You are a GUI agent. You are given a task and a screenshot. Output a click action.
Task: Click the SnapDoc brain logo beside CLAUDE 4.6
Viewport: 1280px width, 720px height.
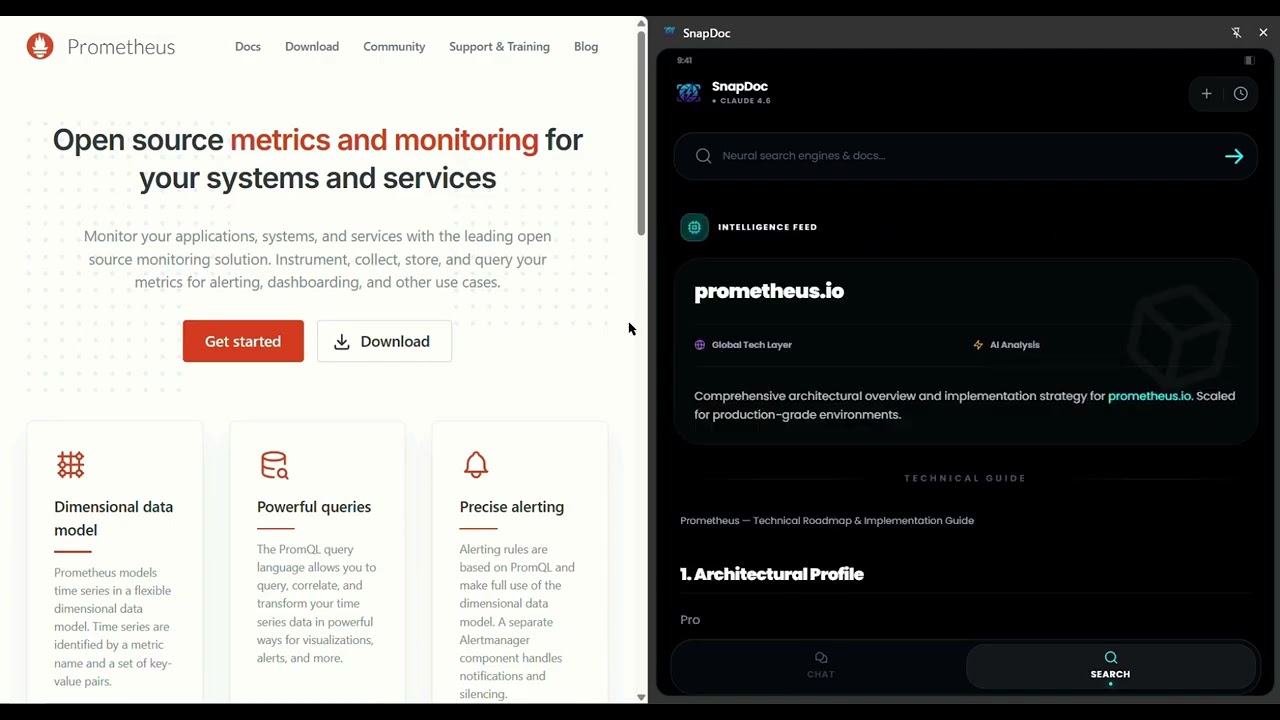coord(689,93)
